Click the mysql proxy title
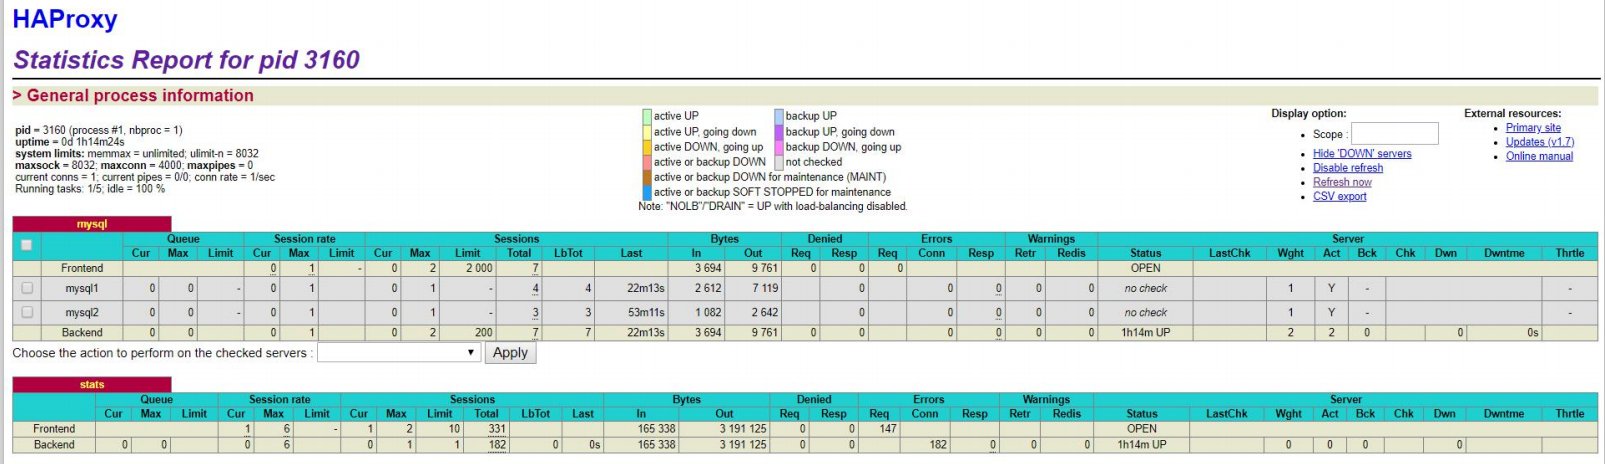 click(x=92, y=224)
